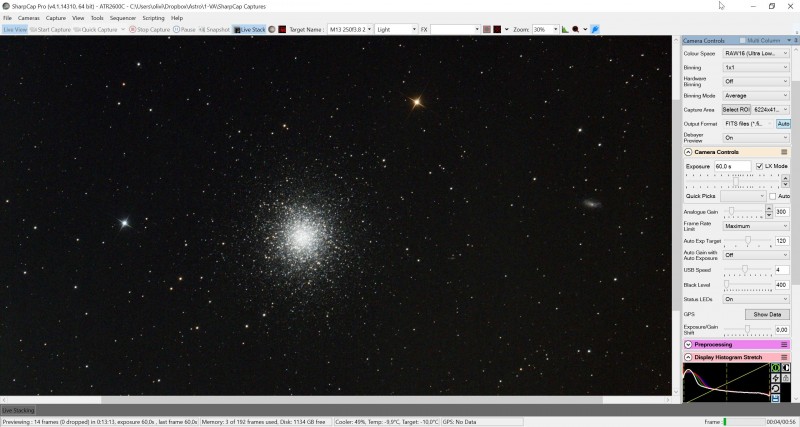The image size is (800, 427).
Task: Click the Output Format Auto button
Action: (x=783, y=124)
